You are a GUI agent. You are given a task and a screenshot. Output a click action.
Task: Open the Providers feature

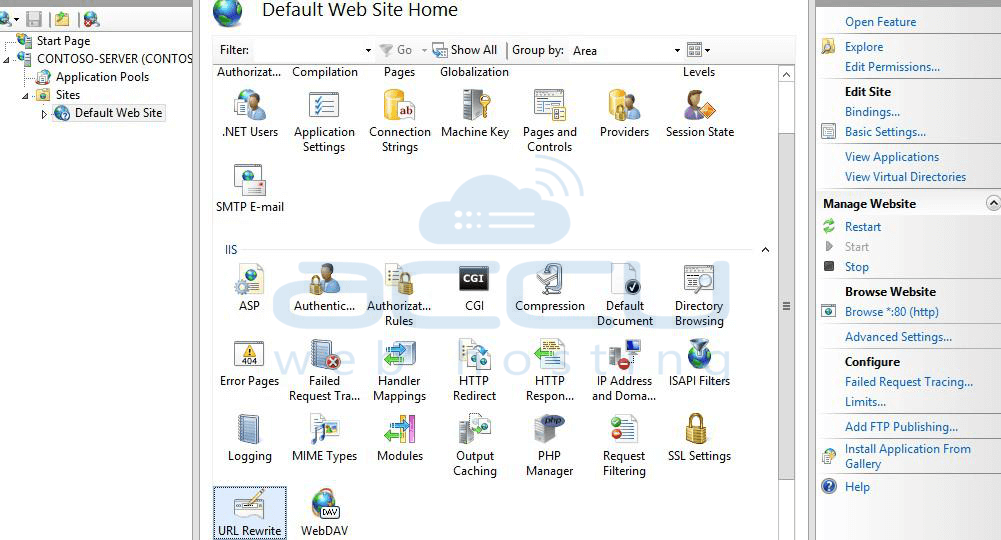pyautogui.click(x=624, y=114)
